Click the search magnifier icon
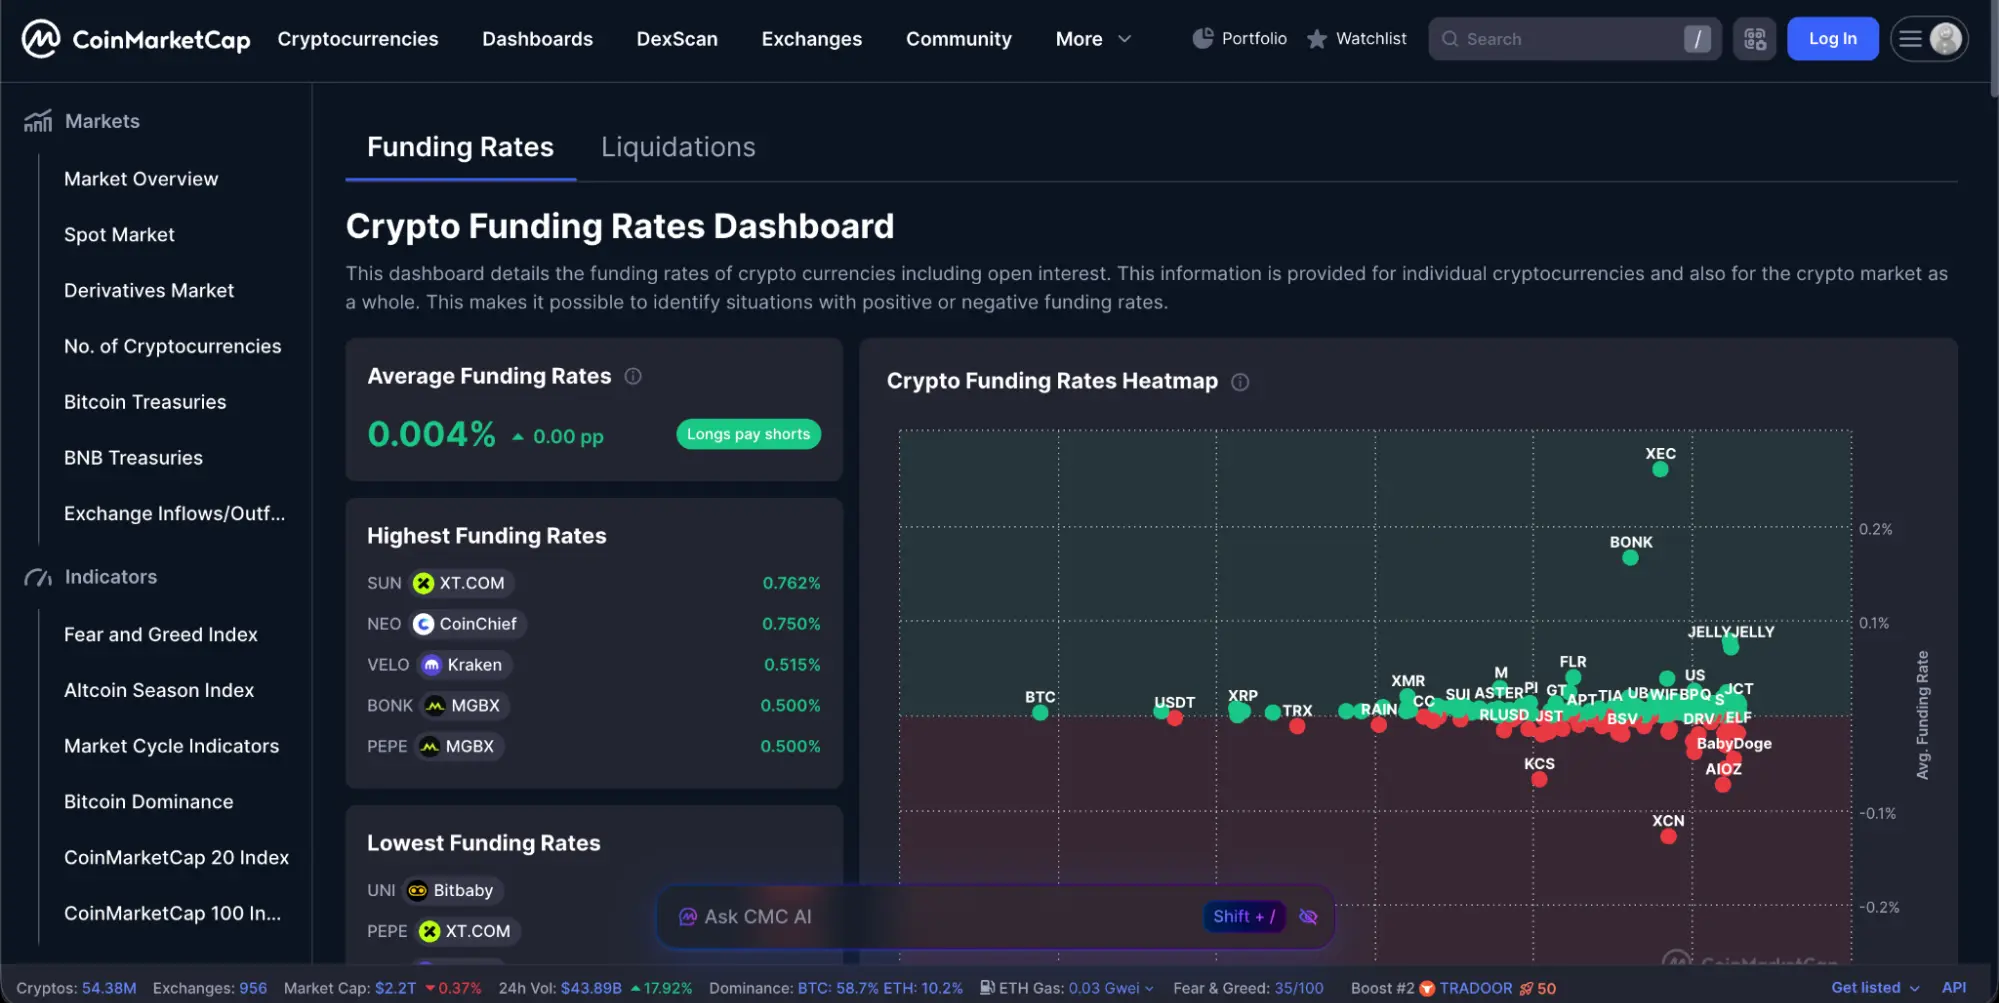This screenshot has height=1004, width=1999. click(x=1450, y=39)
